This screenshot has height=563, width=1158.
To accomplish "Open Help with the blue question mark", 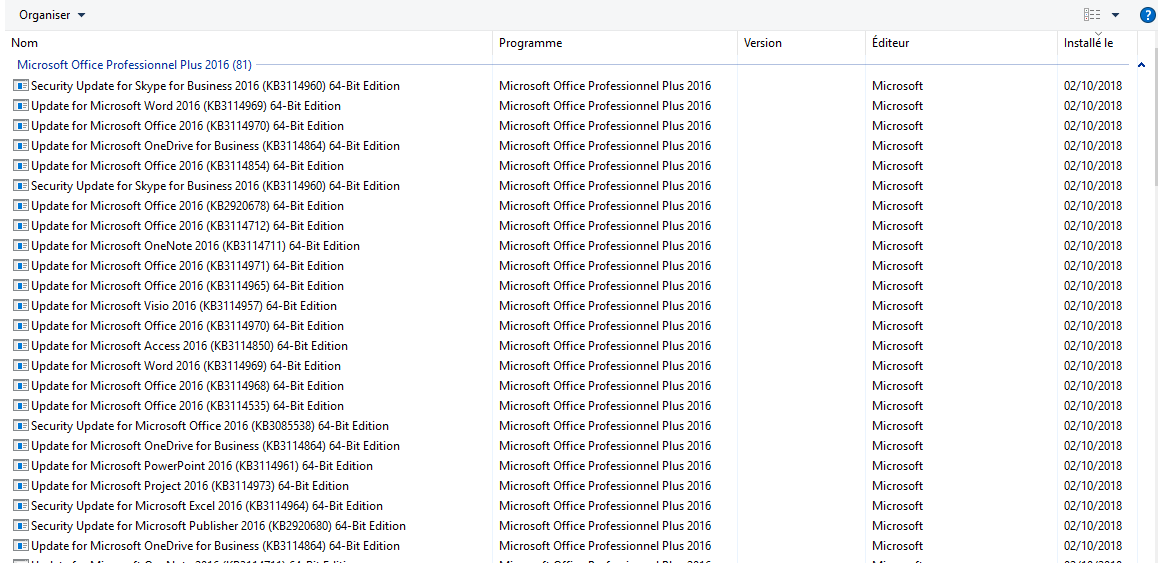I will tap(1146, 15).
